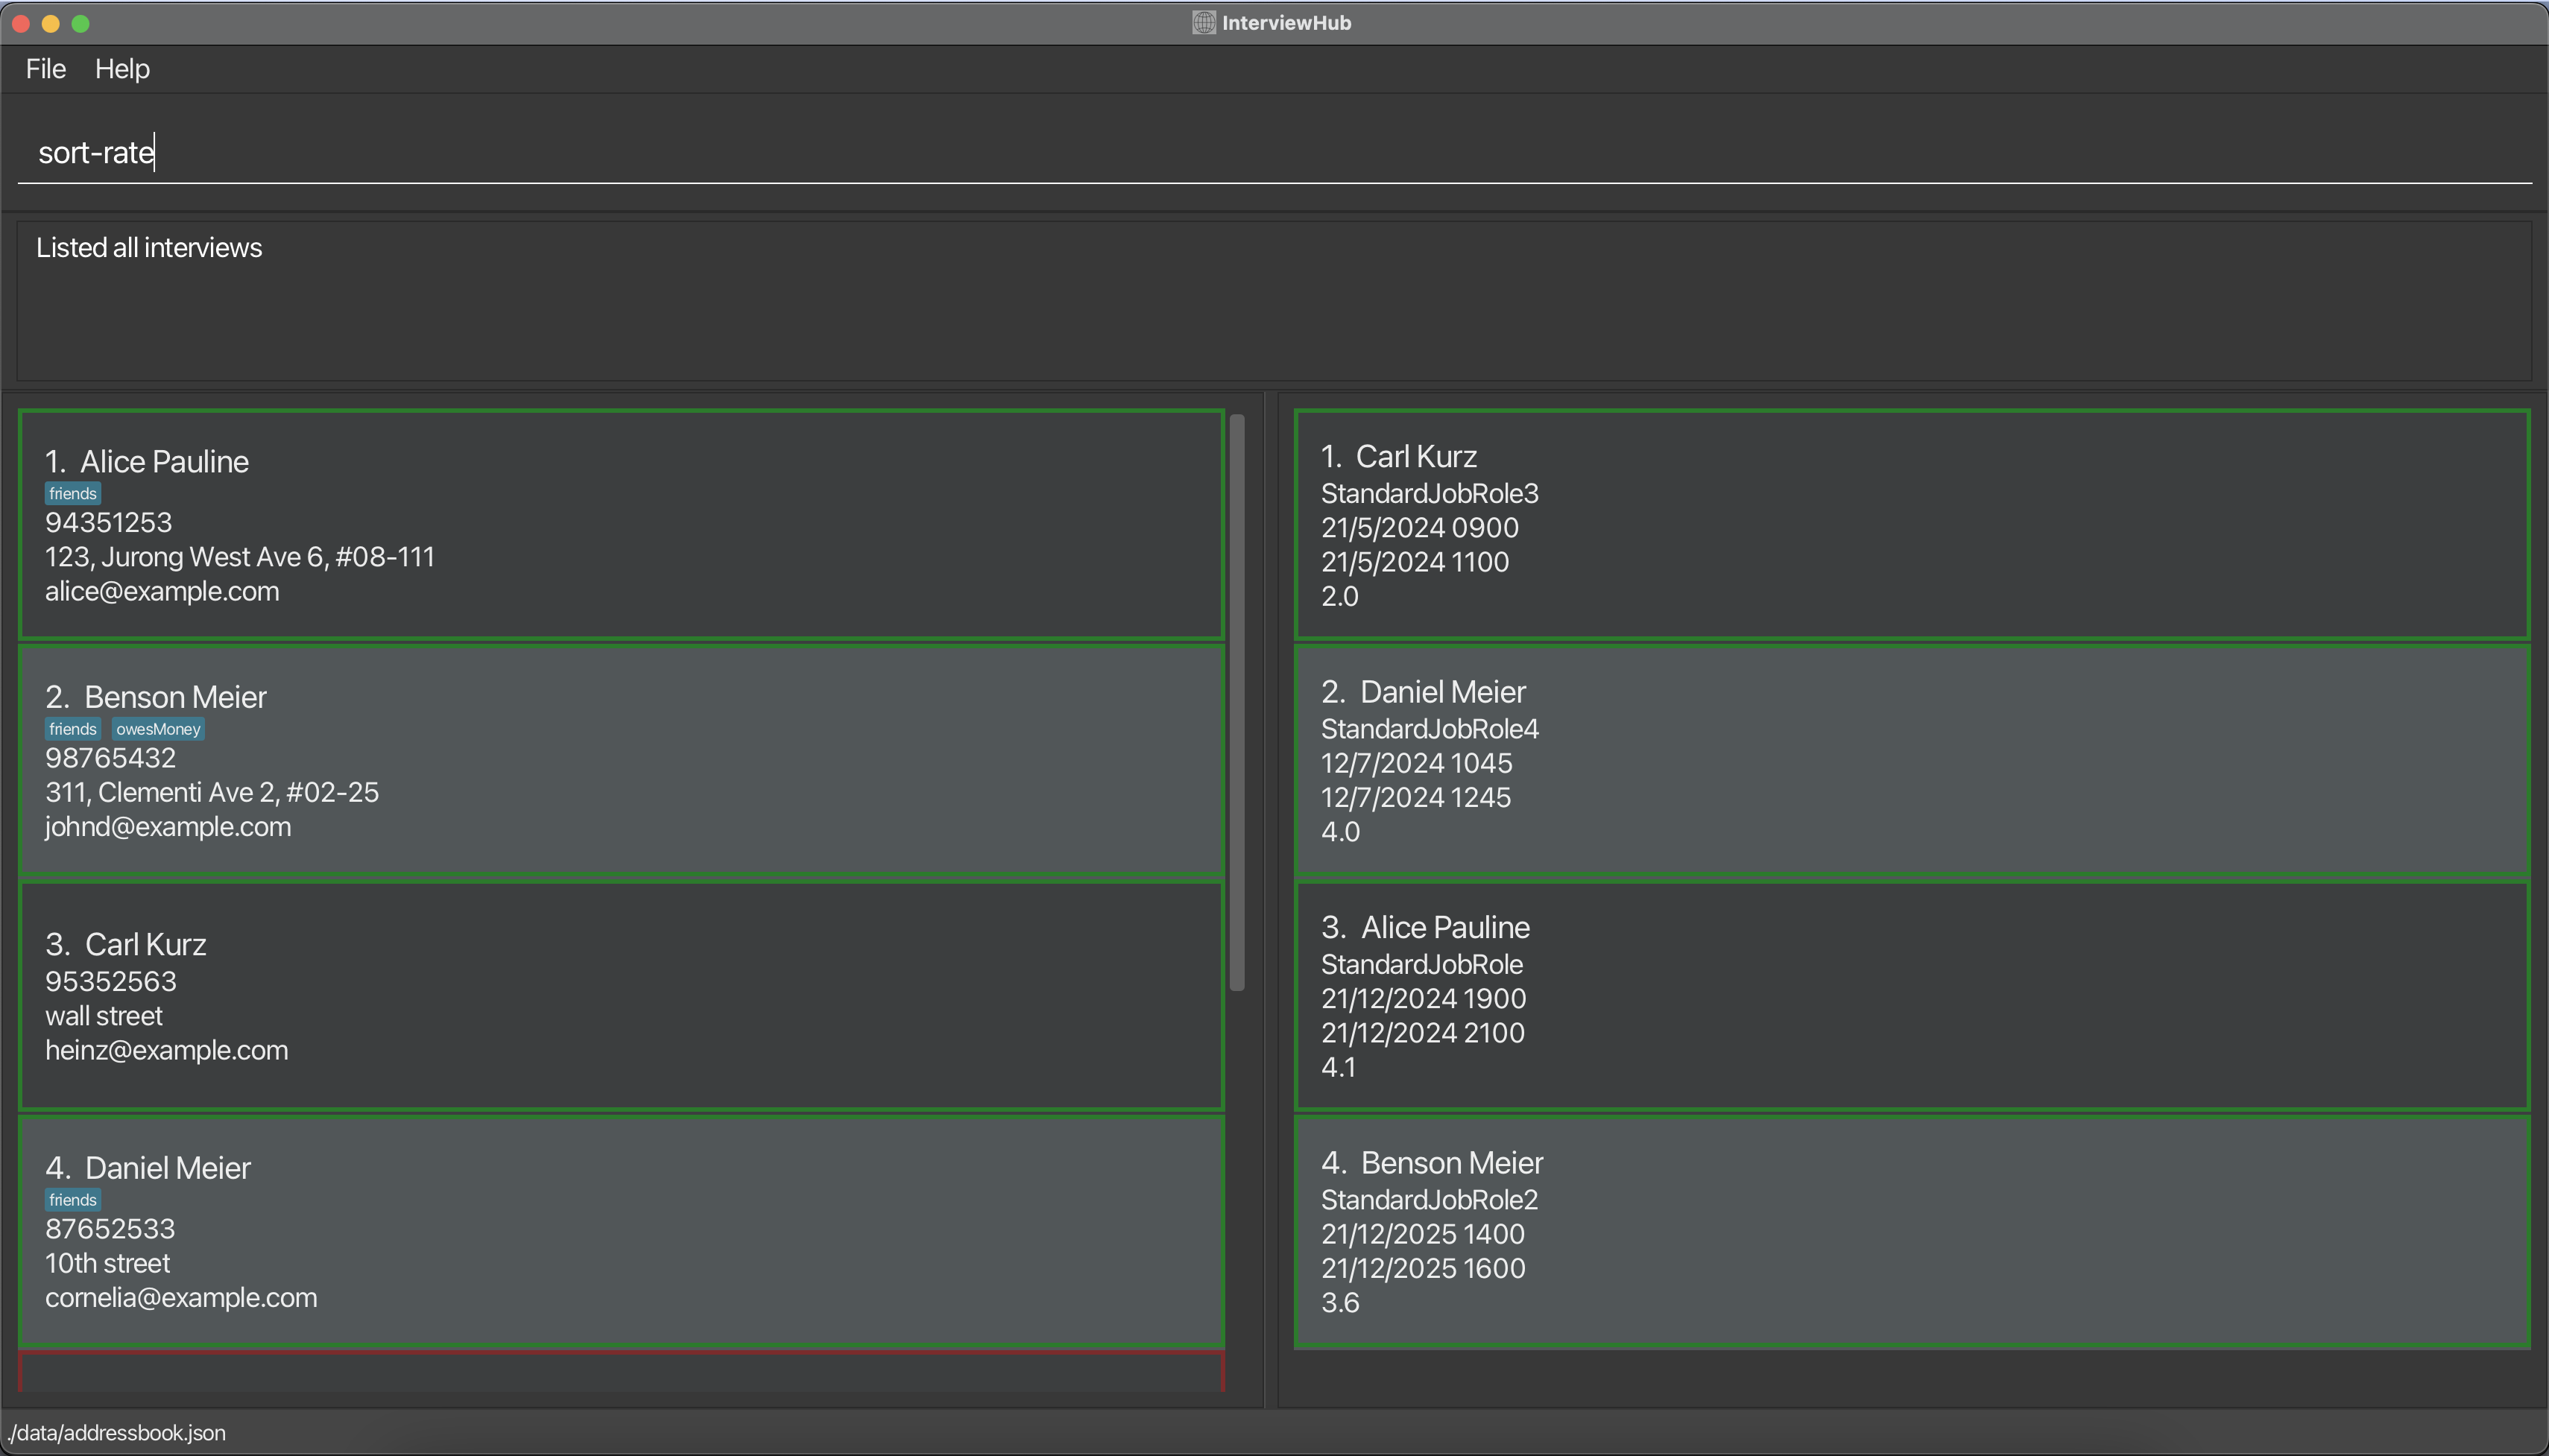2549x1456 pixels.
Task: Click end time 21/12/2025 1600
Action: [x=1424, y=1268]
